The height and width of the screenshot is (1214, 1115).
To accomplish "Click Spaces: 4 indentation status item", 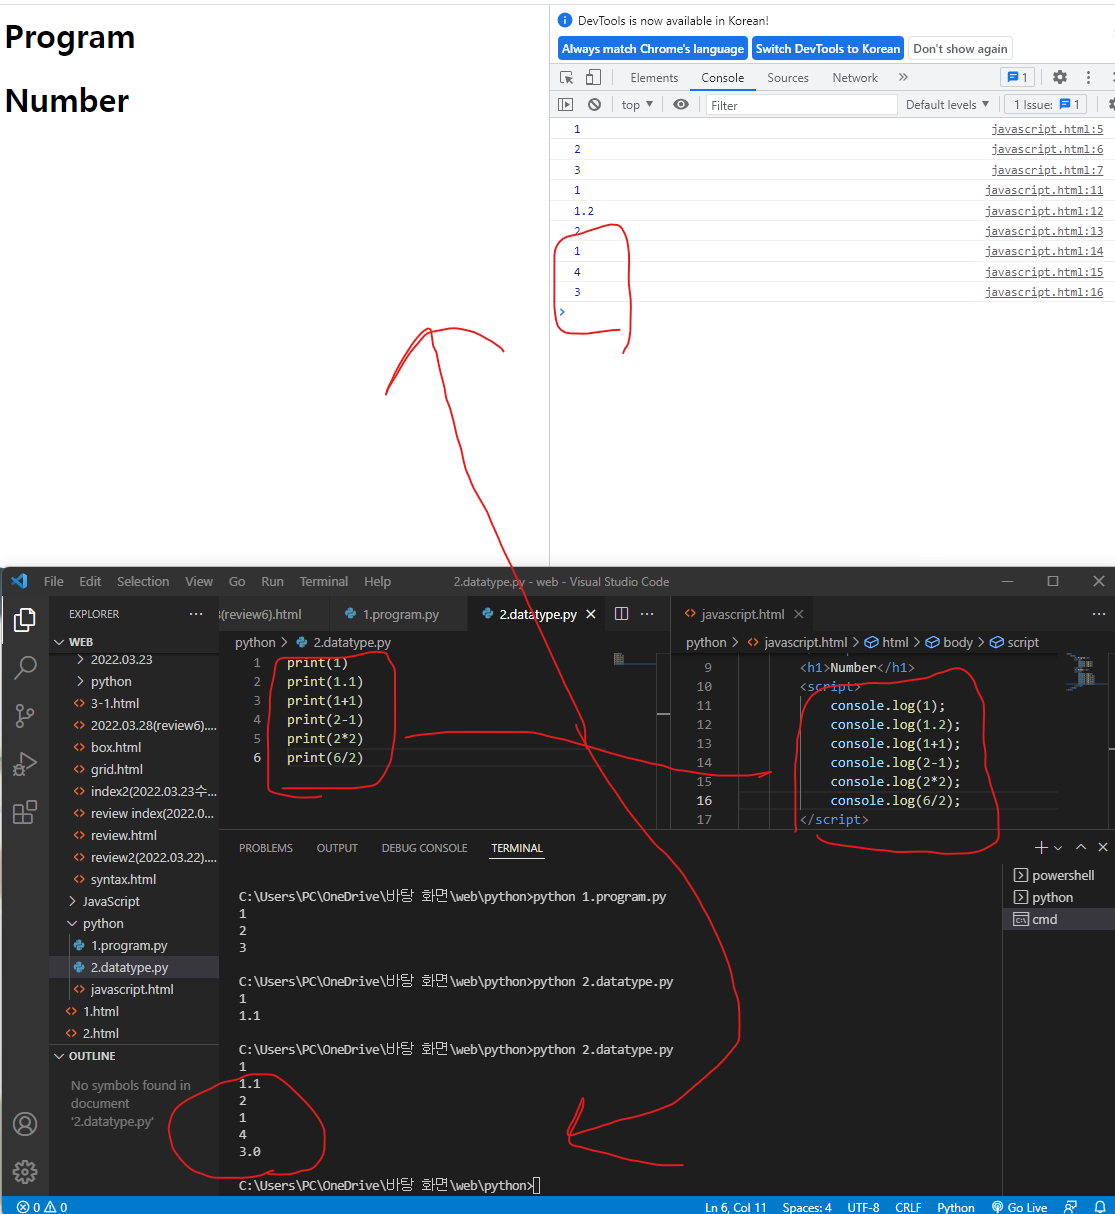I will click(x=807, y=1207).
